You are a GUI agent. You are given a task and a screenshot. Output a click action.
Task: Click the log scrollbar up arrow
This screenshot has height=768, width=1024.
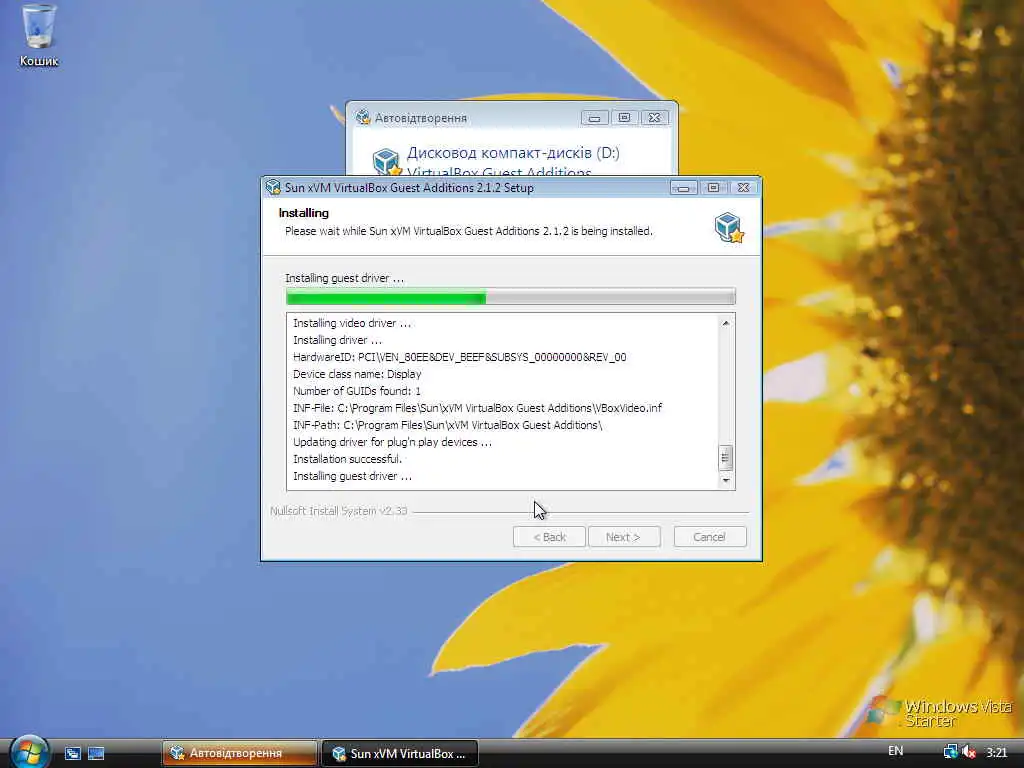725,323
